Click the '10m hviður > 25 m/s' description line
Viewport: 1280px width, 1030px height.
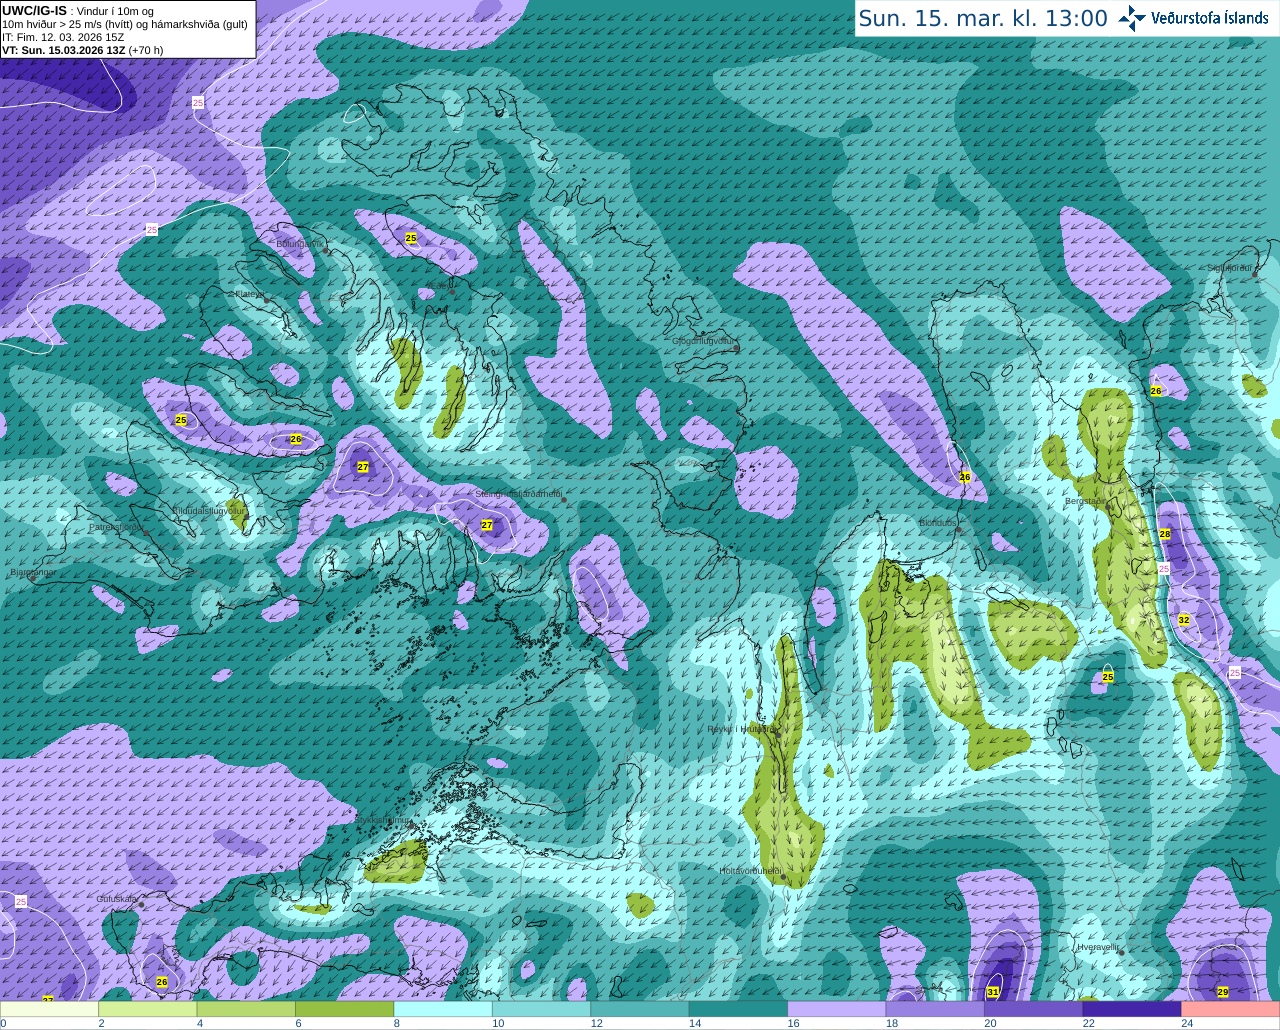[x=125, y=24]
